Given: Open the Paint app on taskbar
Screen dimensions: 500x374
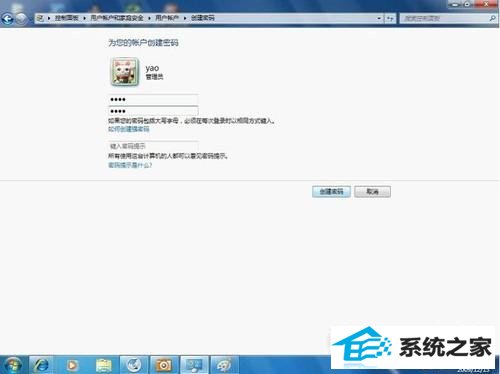Looking at the screenshot, I should pyautogui.click(x=225, y=365).
